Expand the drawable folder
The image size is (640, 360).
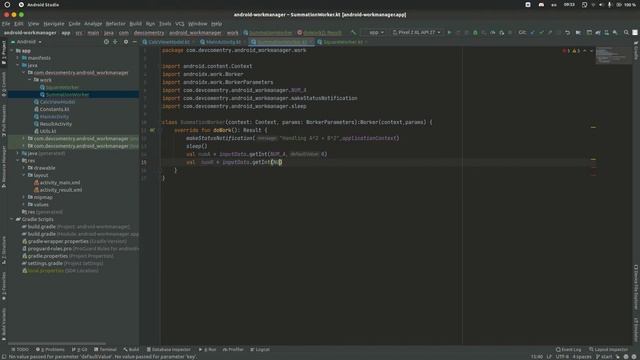(x=24, y=168)
